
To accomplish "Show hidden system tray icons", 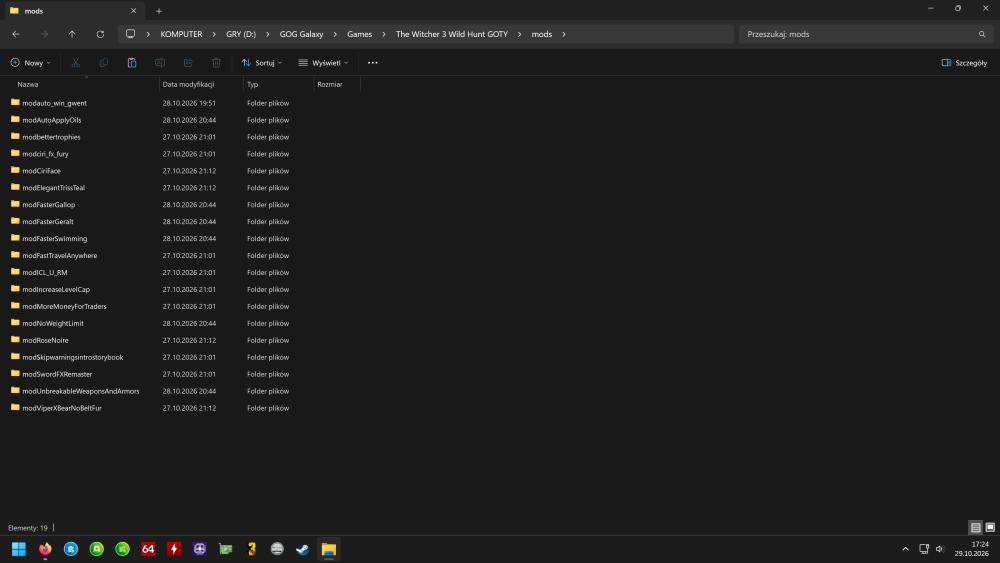I will pyautogui.click(x=905, y=549).
